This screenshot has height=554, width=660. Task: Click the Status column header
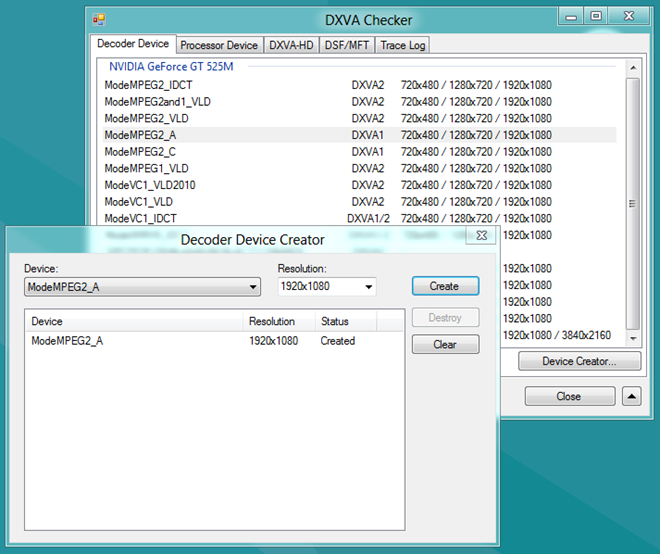pyautogui.click(x=334, y=321)
